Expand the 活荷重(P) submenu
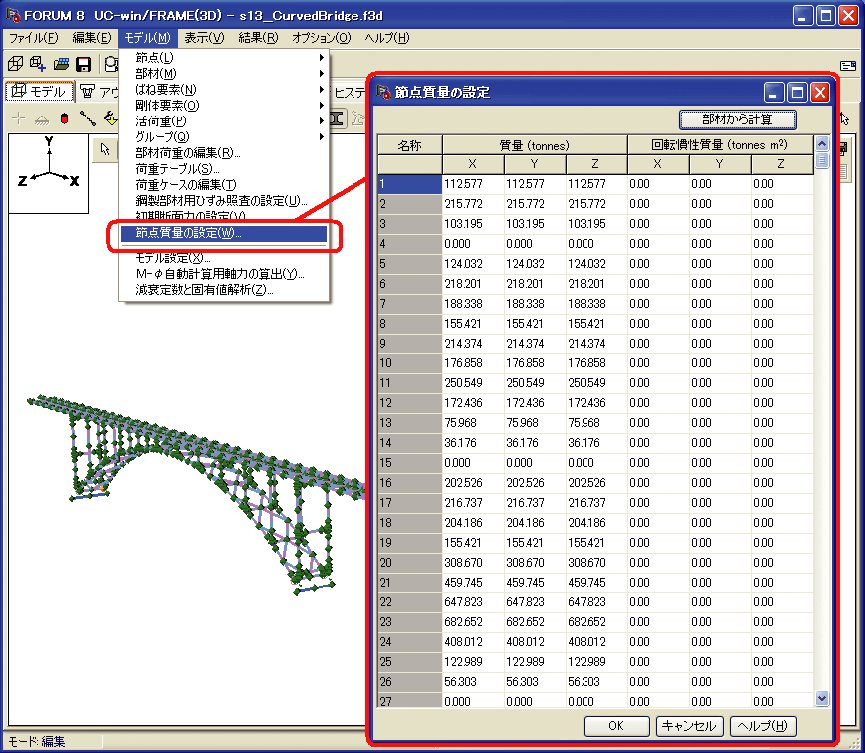 [224, 121]
